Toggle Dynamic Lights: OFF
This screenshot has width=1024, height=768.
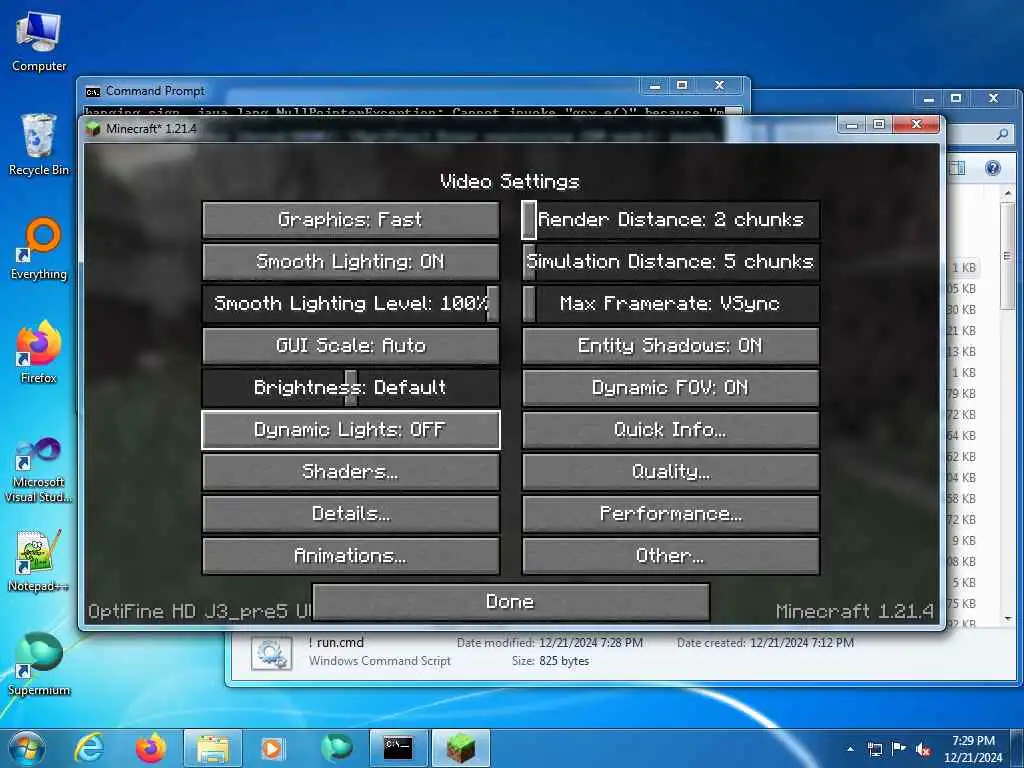pyautogui.click(x=351, y=430)
